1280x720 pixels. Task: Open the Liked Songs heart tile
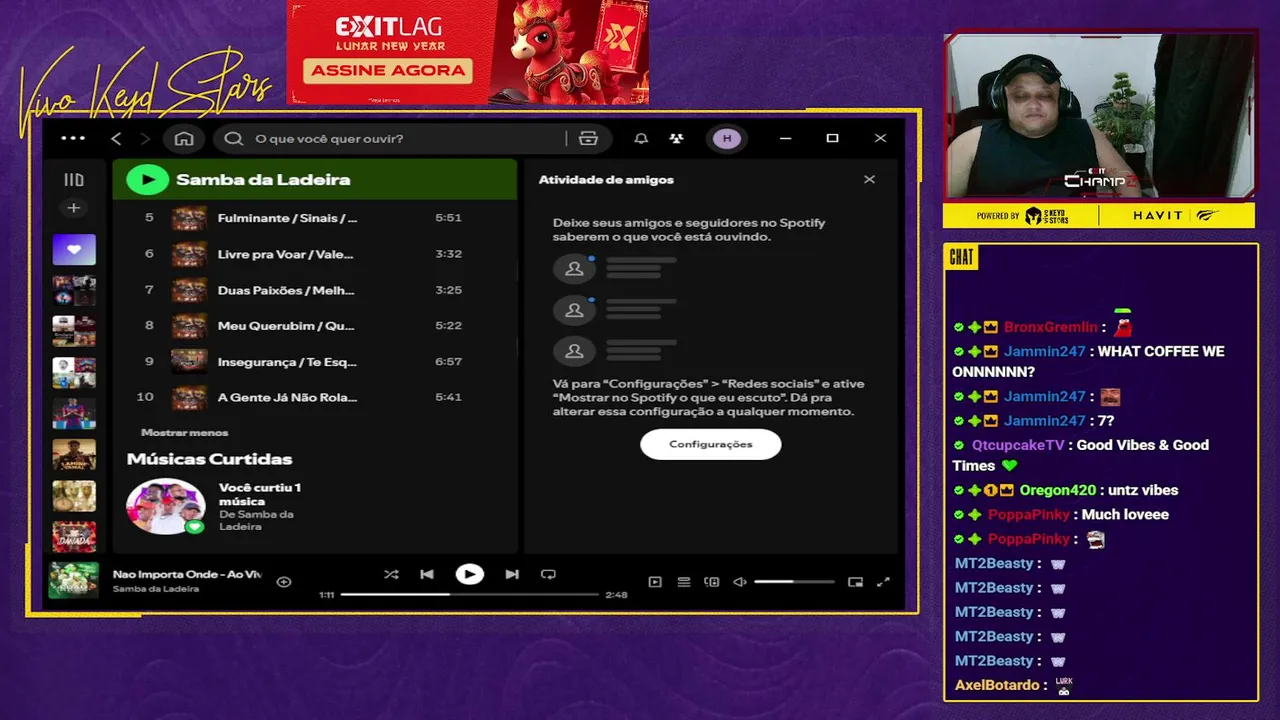coord(74,250)
